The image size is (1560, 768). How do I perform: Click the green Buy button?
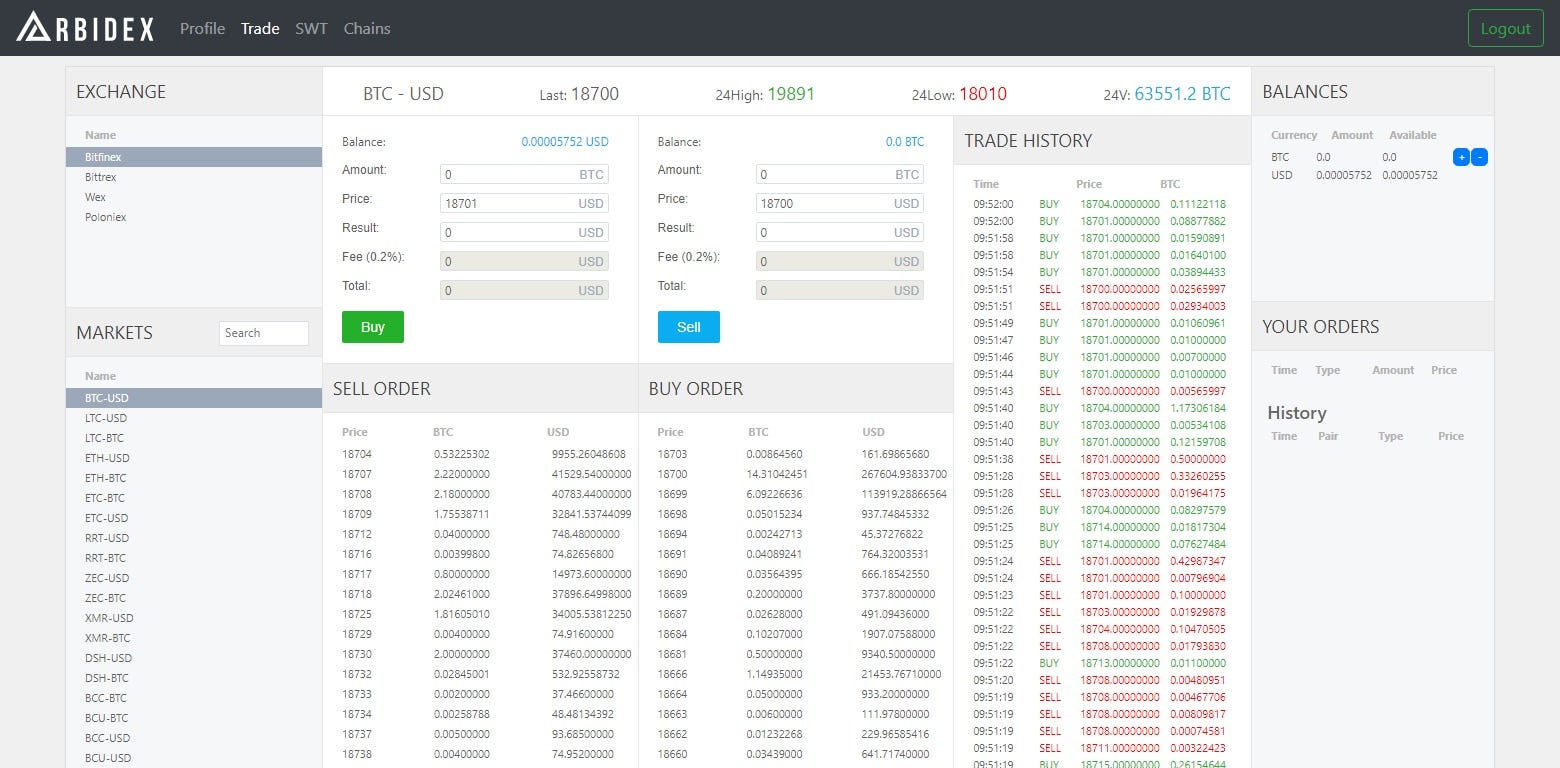[x=372, y=327]
